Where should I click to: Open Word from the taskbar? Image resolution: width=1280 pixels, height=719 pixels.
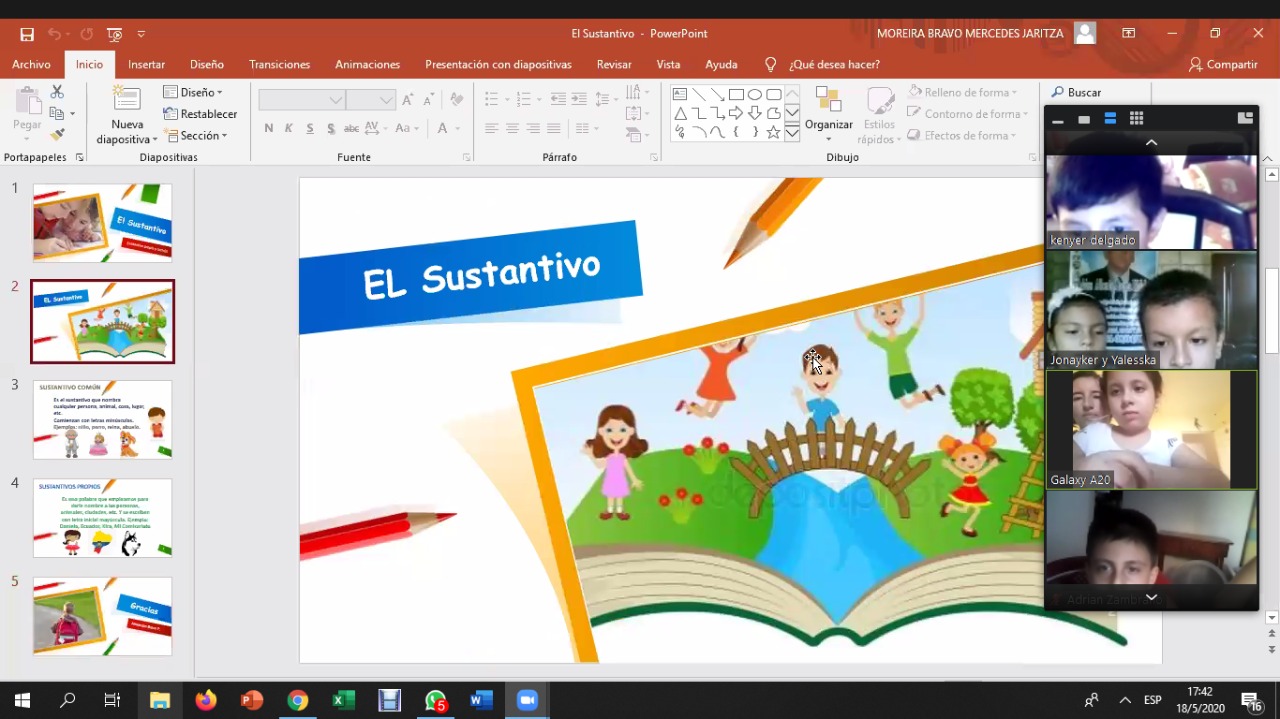click(x=482, y=700)
